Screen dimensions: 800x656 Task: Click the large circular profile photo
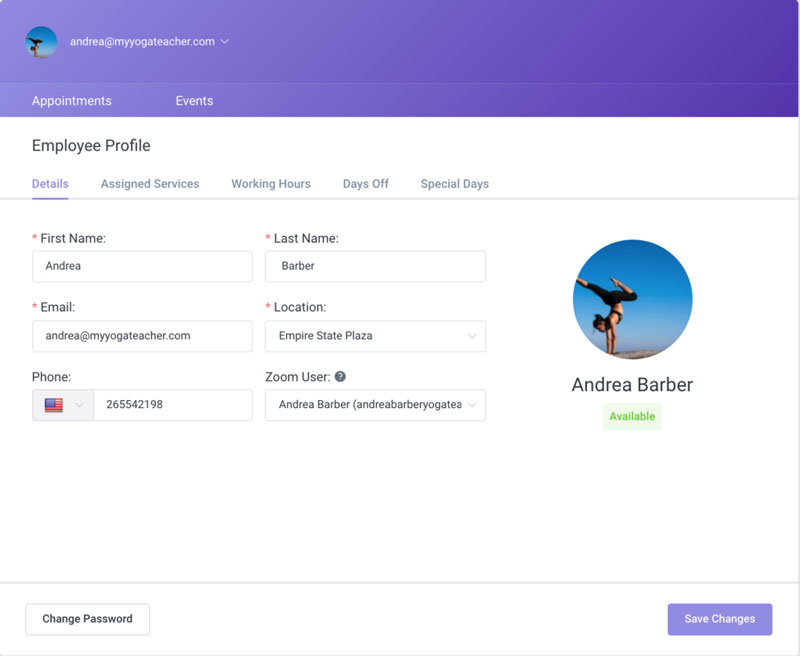click(x=633, y=299)
